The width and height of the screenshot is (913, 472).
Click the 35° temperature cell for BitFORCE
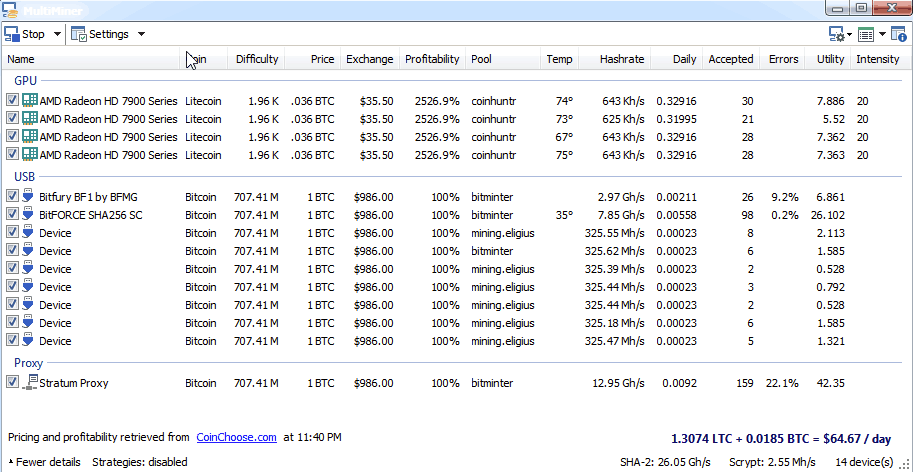(564, 215)
